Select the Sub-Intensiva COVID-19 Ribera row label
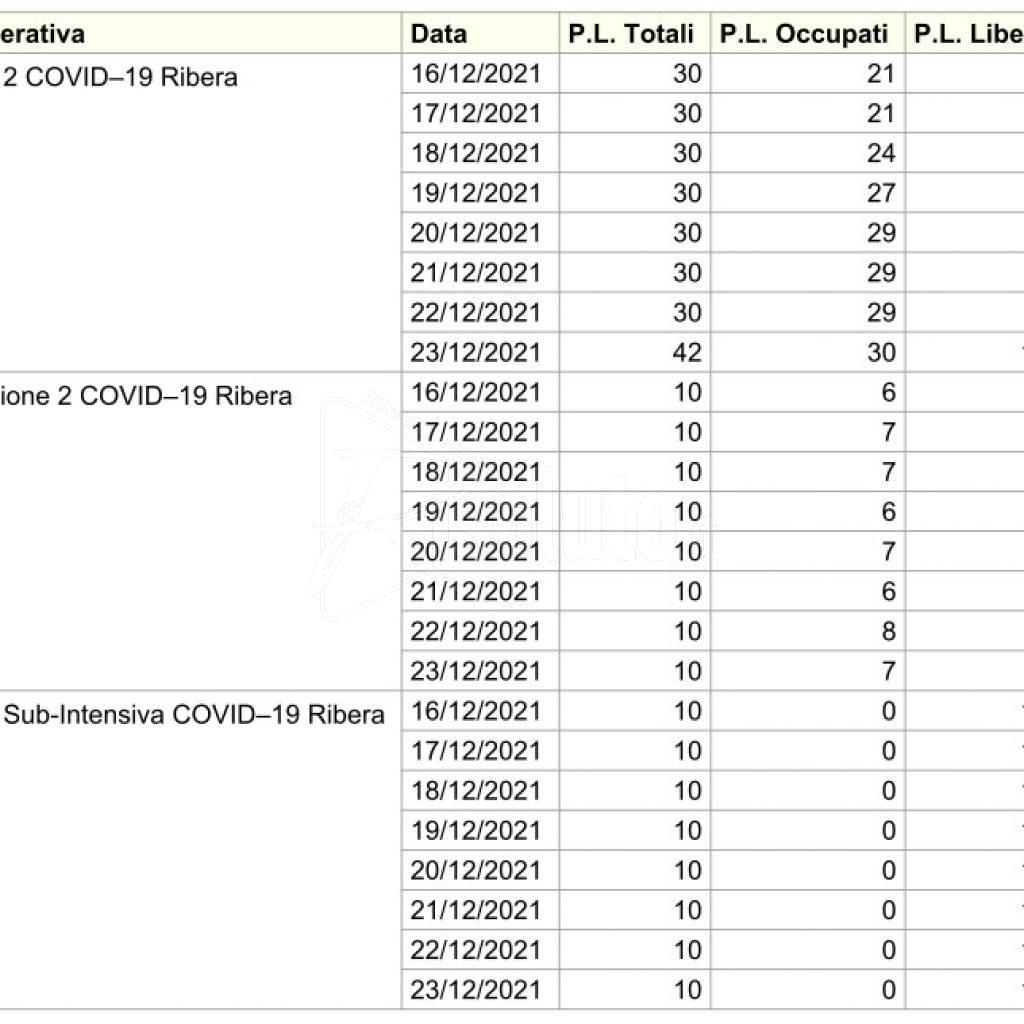The width and height of the screenshot is (1024, 1024). coord(196,715)
